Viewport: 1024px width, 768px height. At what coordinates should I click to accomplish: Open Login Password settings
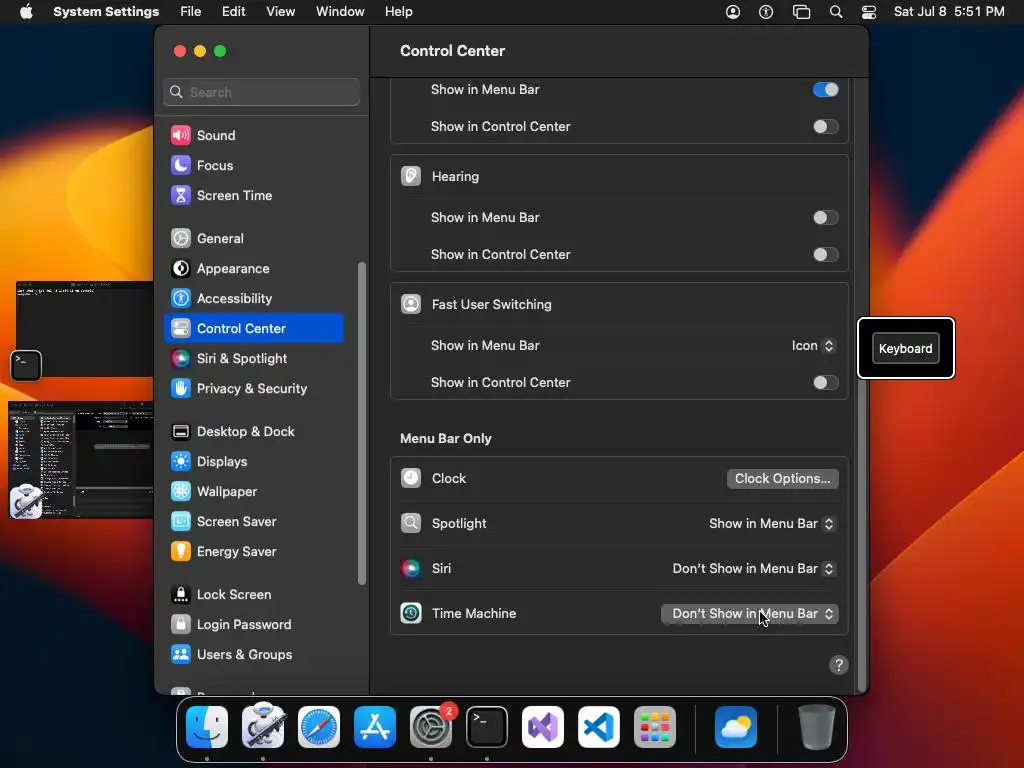pos(254,625)
